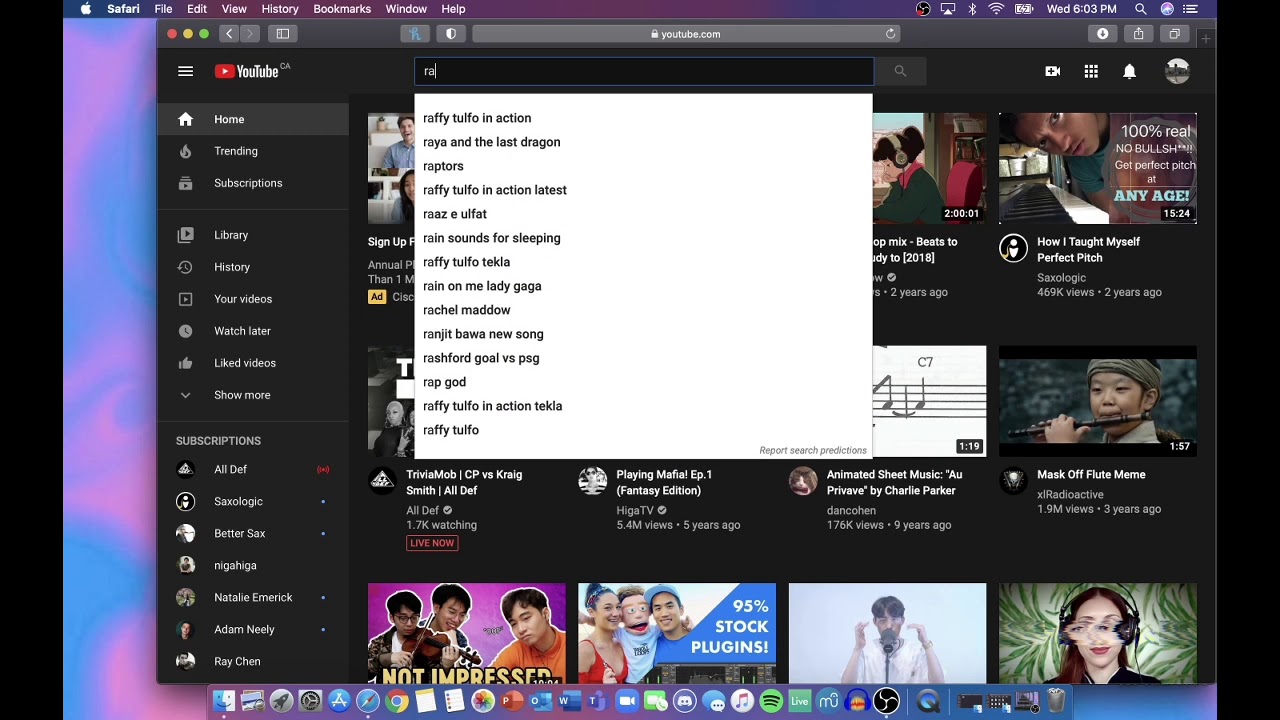Choose suggestion 'rain on me lady gaga'

pos(643,286)
